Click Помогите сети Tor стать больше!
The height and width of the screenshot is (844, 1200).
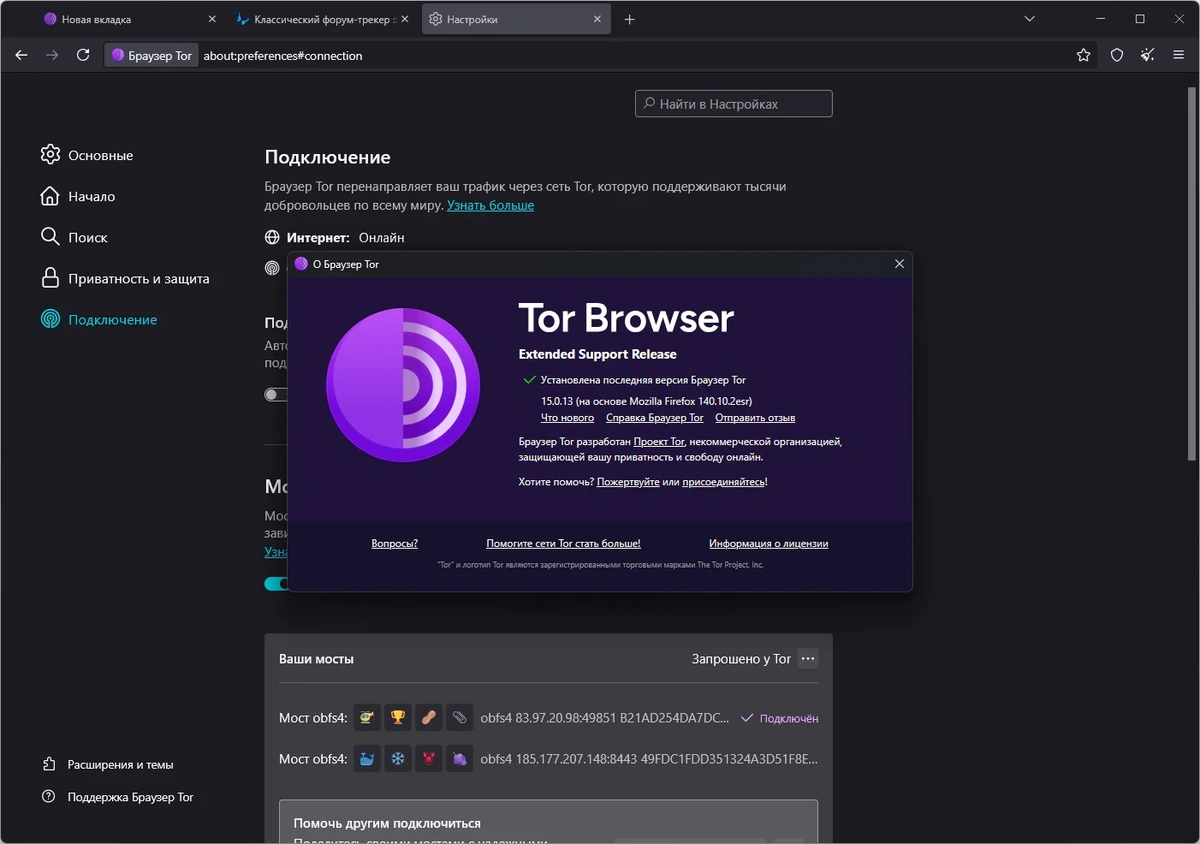click(x=563, y=544)
